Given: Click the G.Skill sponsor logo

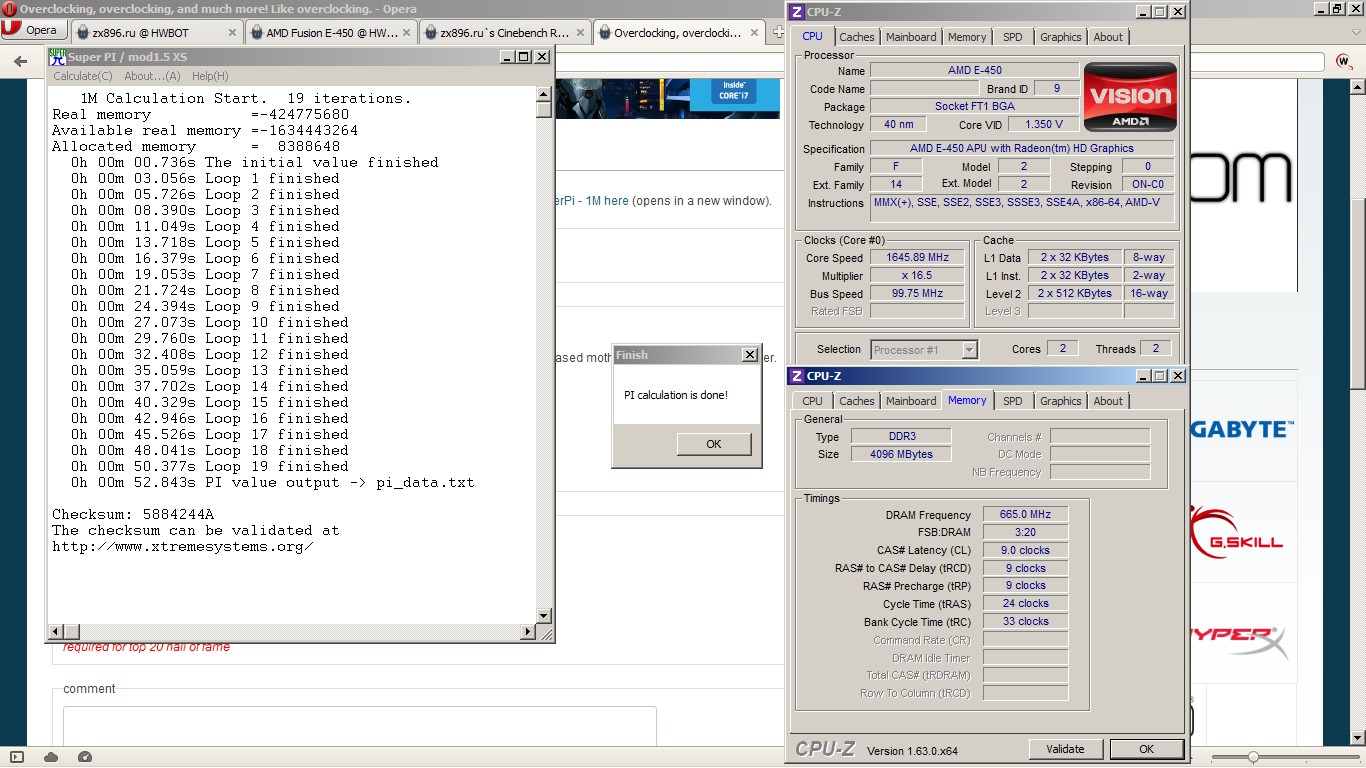Looking at the screenshot, I should [1236, 533].
